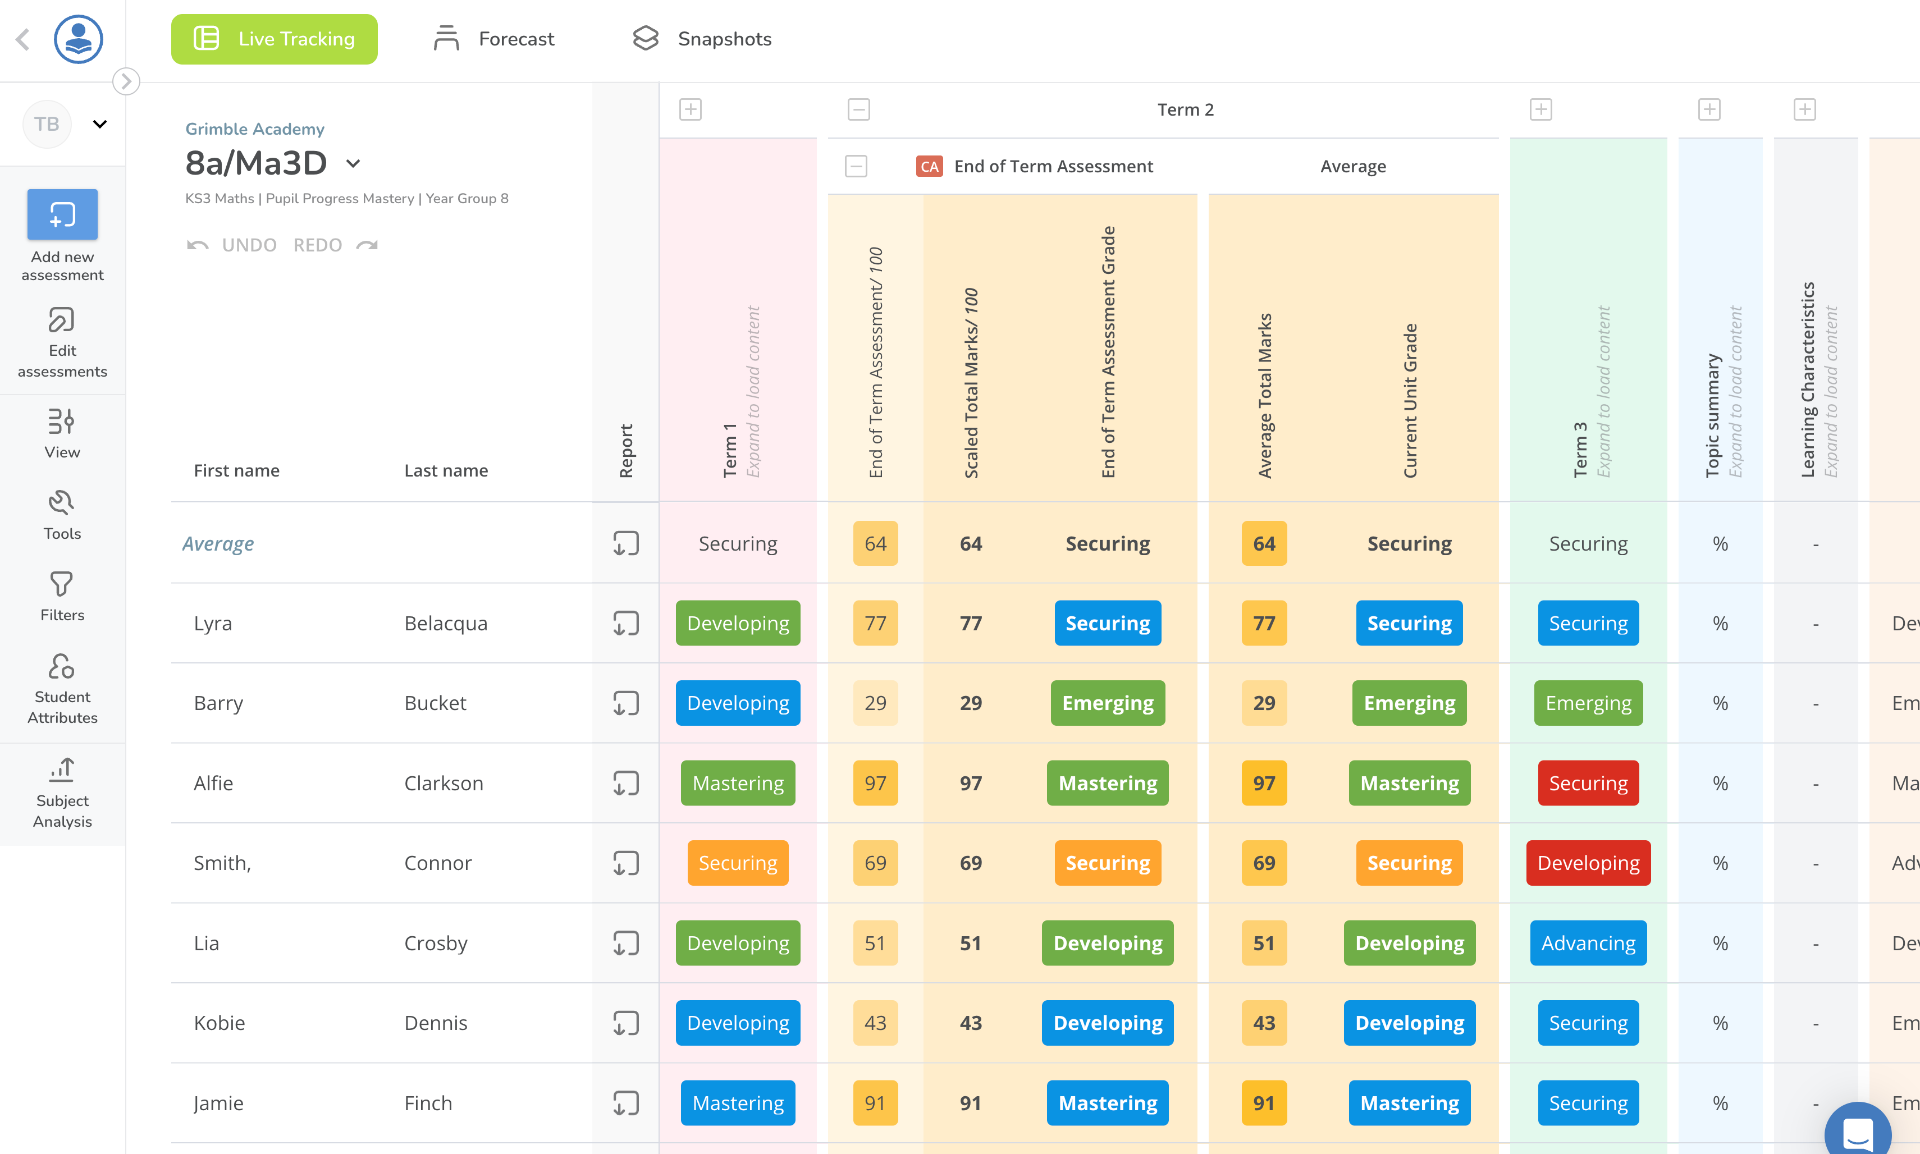Open the 8a/Ma3D class selector dropdown

[x=352, y=163]
